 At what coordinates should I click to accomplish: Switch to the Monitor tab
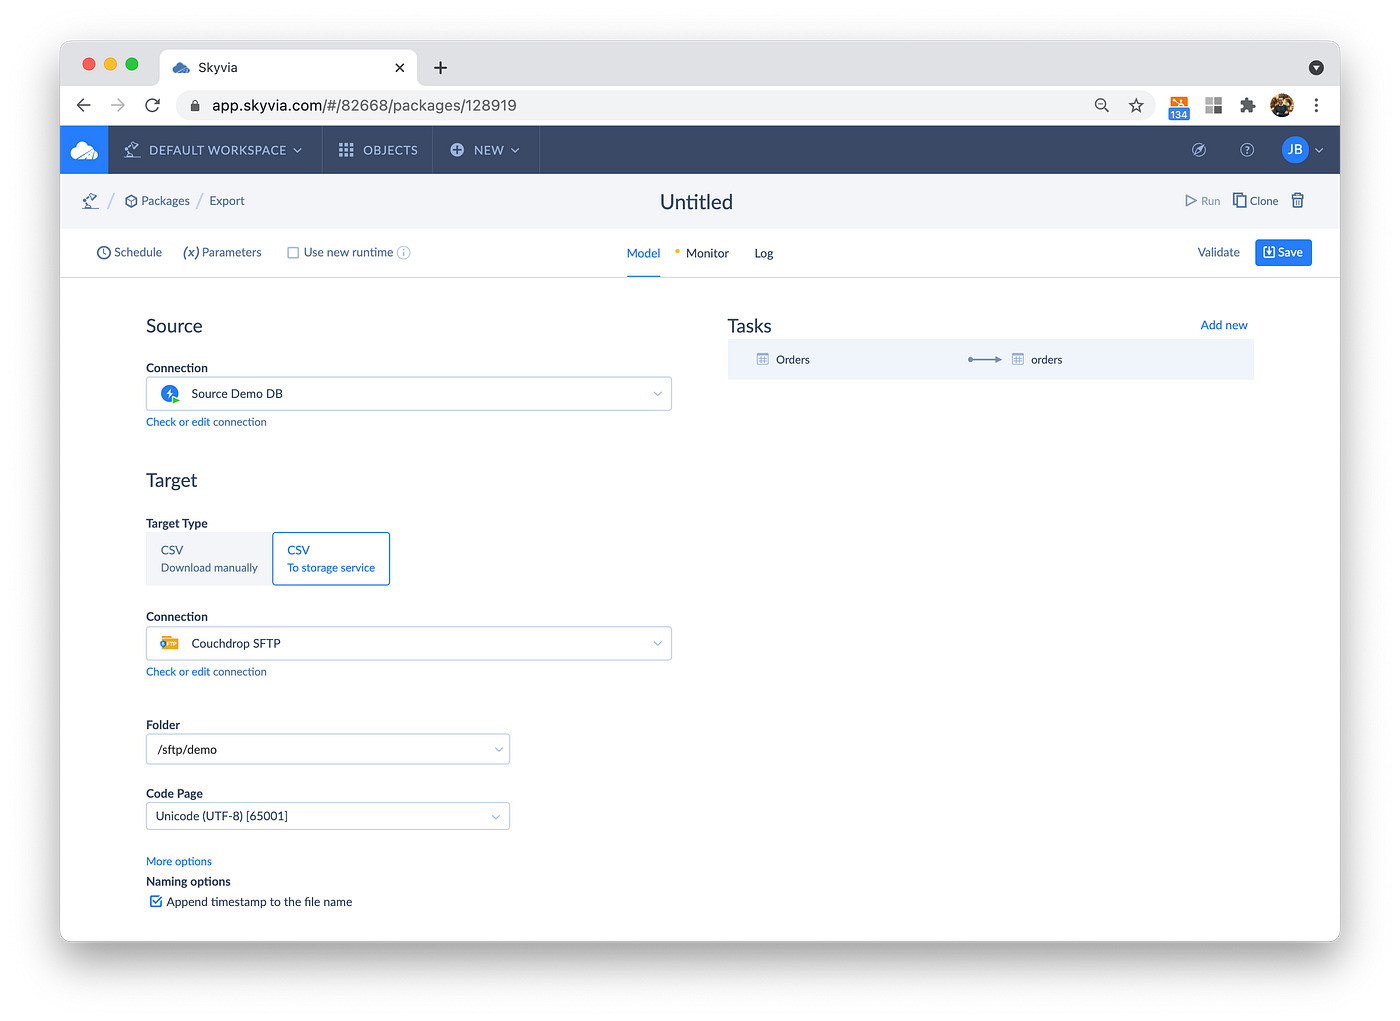(x=707, y=253)
